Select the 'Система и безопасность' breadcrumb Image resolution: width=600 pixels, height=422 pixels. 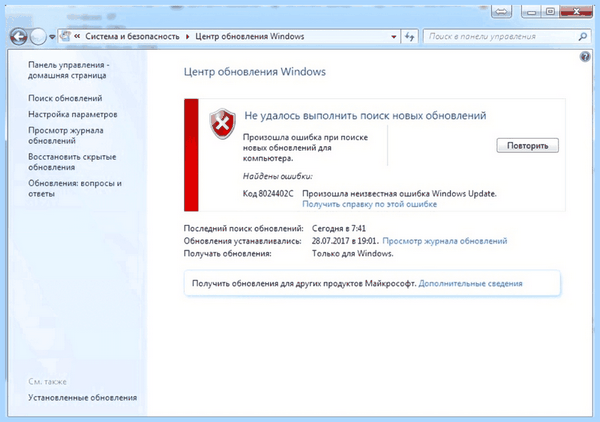pos(132,36)
